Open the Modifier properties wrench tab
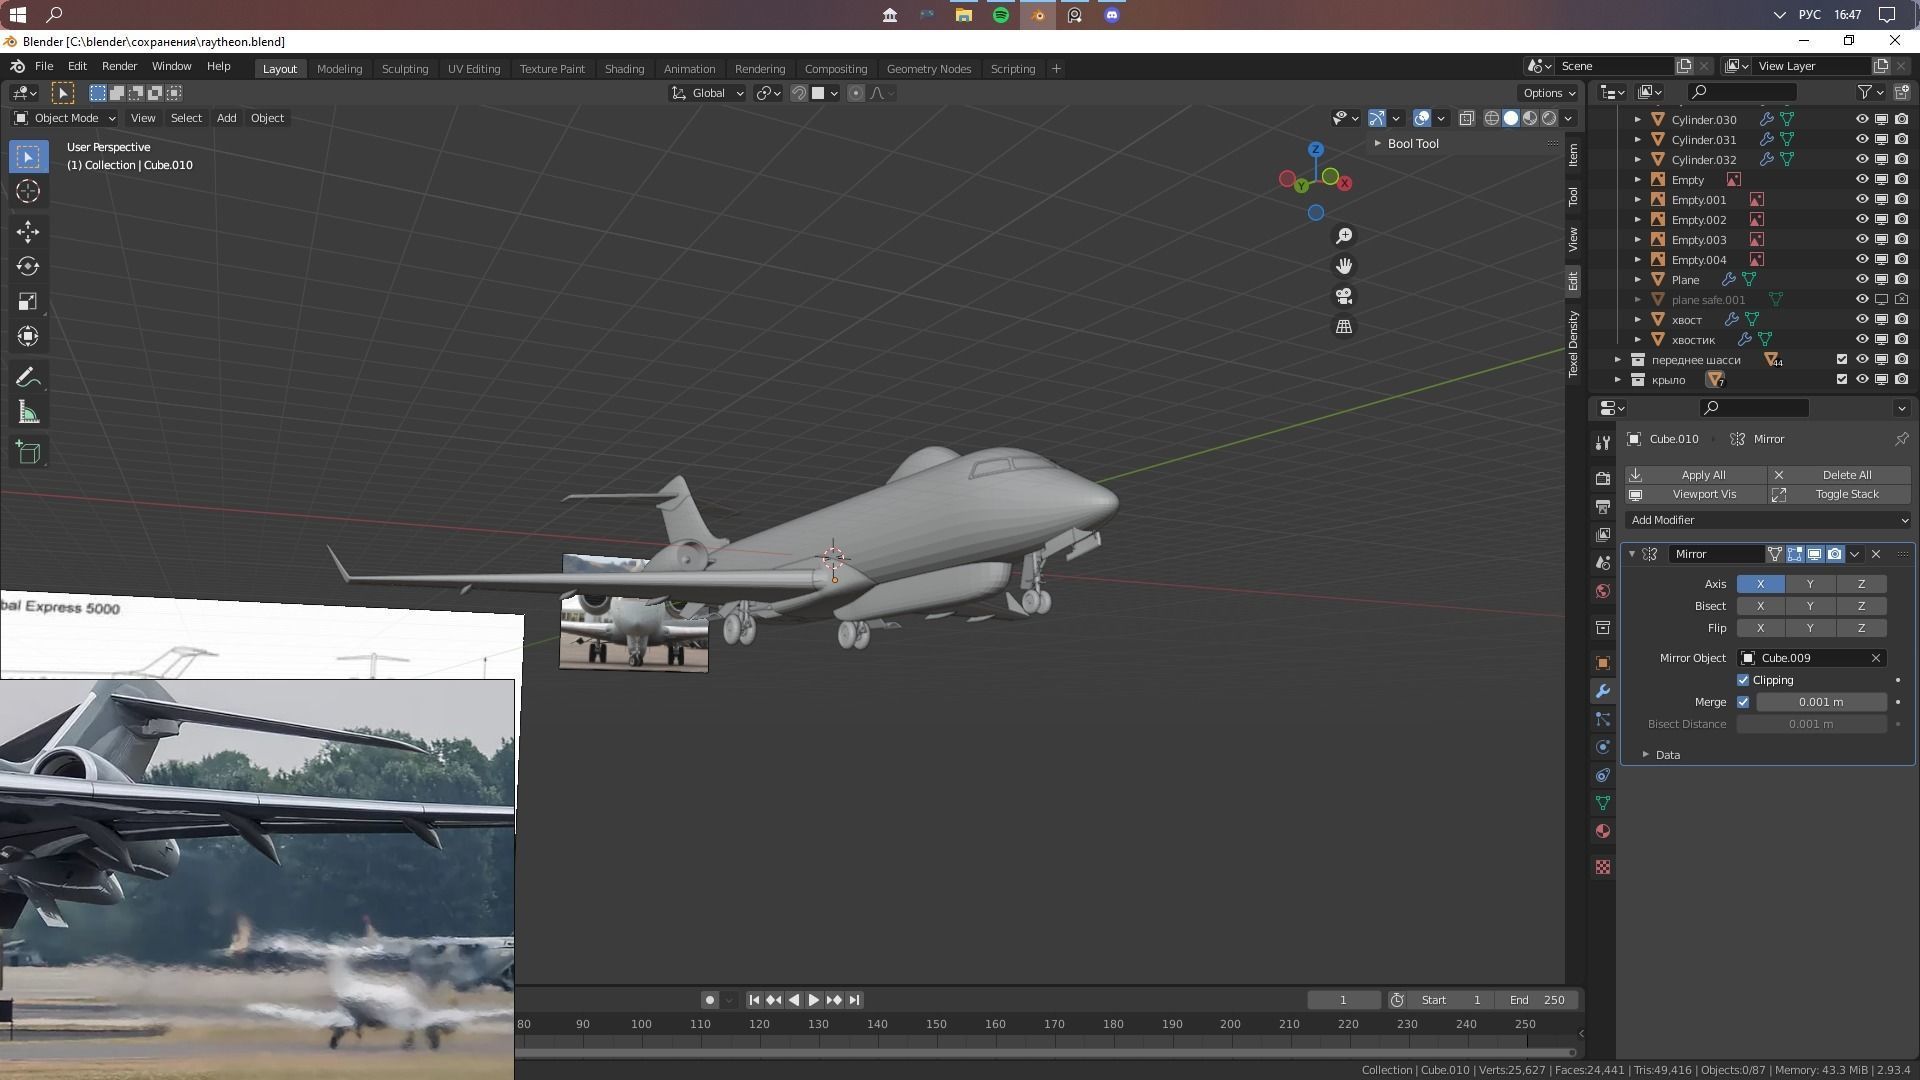Image resolution: width=1920 pixels, height=1080 pixels. (x=1603, y=691)
